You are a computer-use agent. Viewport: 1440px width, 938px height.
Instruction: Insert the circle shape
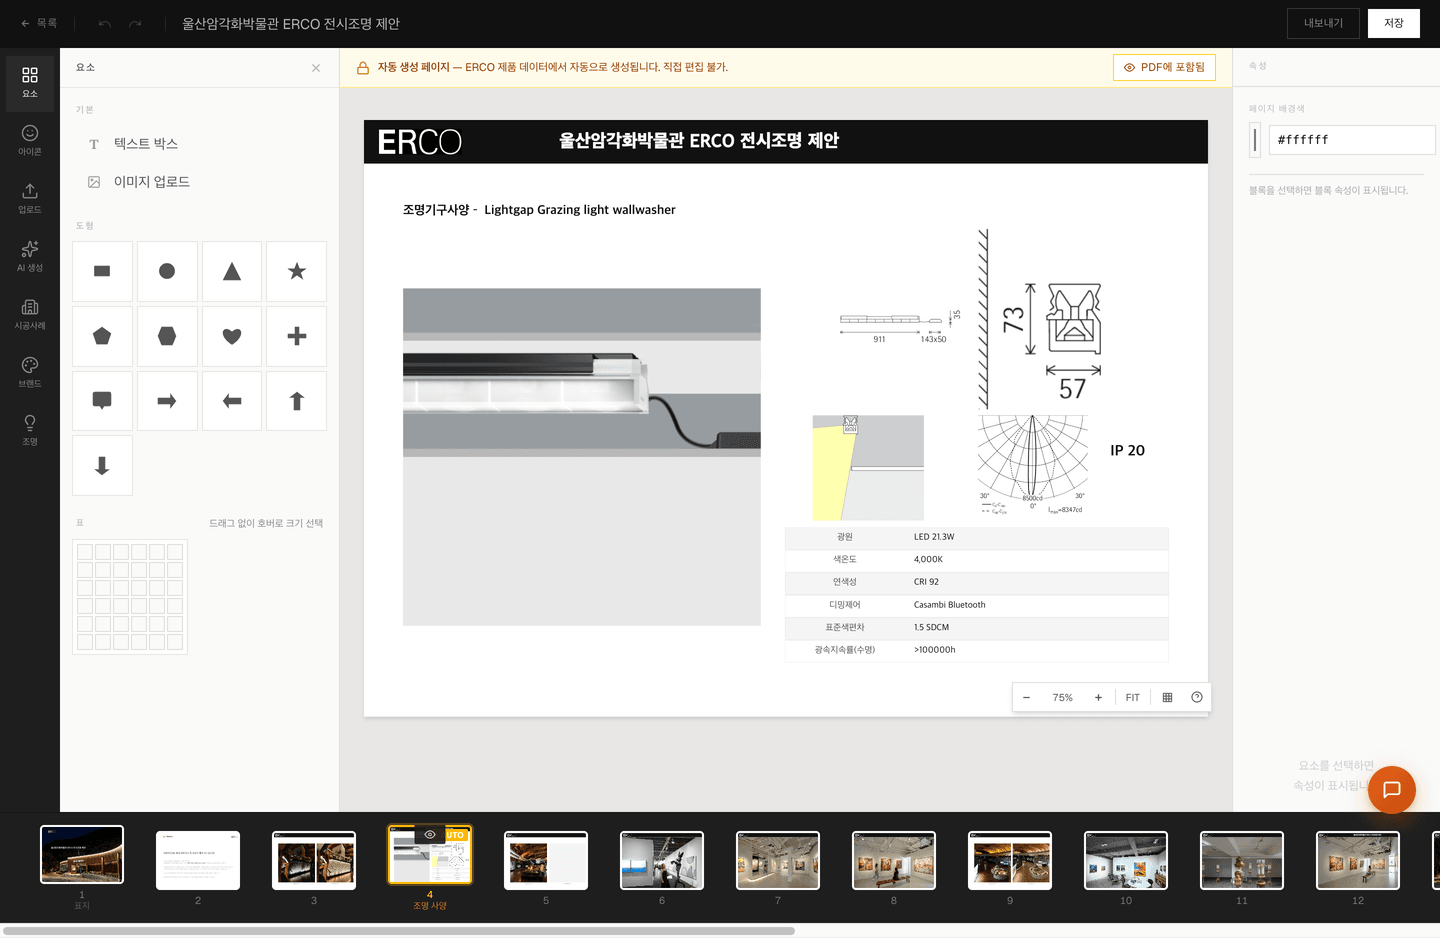tap(167, 271)
